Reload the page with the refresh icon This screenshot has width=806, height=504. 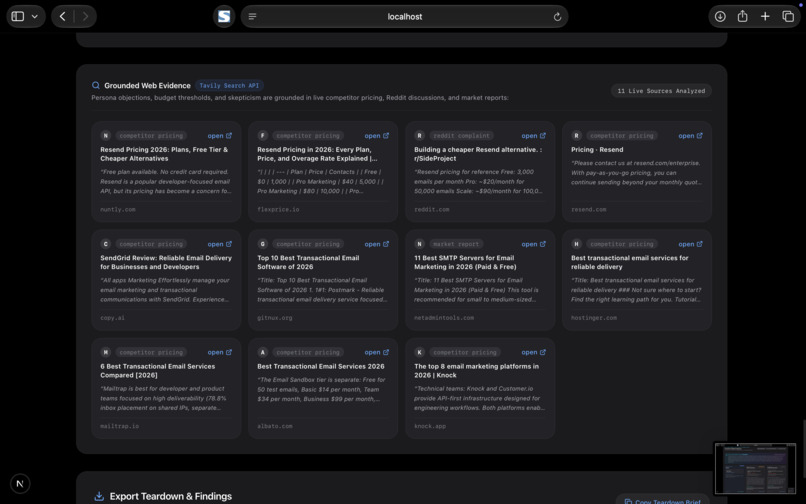[x=557, y=17]
